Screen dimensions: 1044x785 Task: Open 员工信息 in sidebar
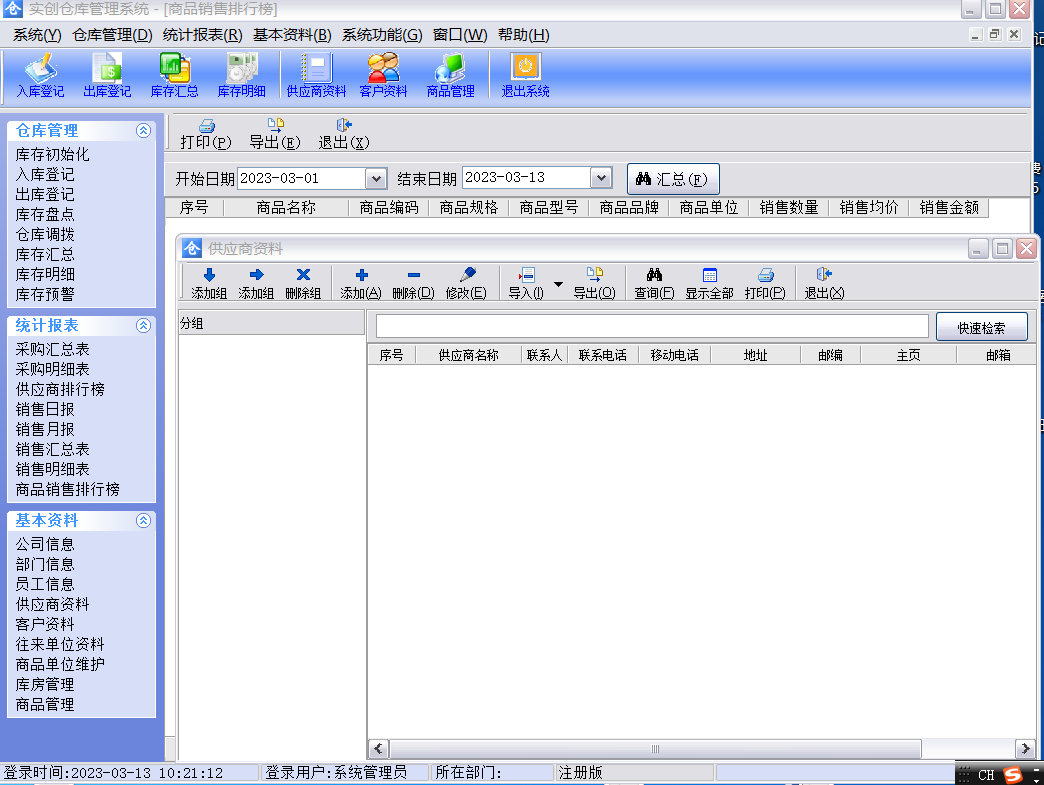pos(45,585)
